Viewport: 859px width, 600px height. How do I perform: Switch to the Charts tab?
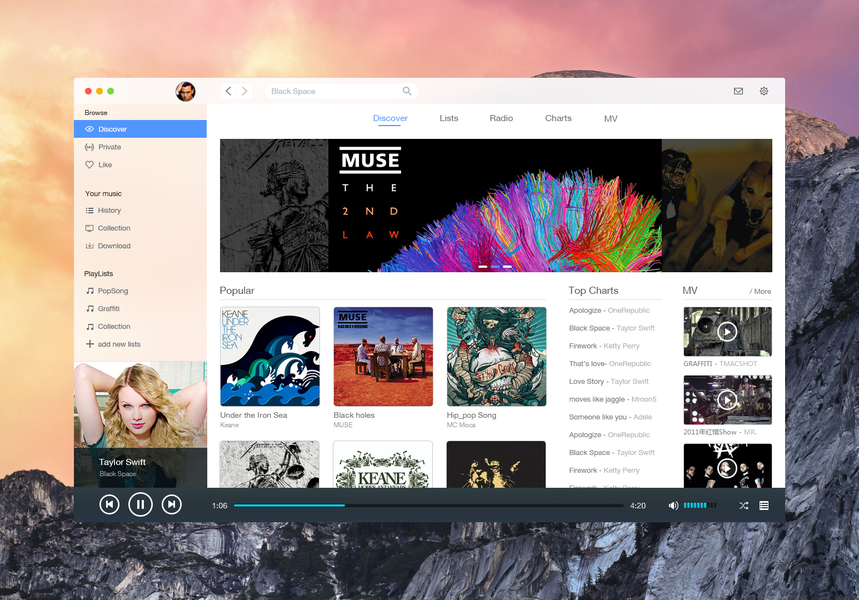click(x=558, y=118)
